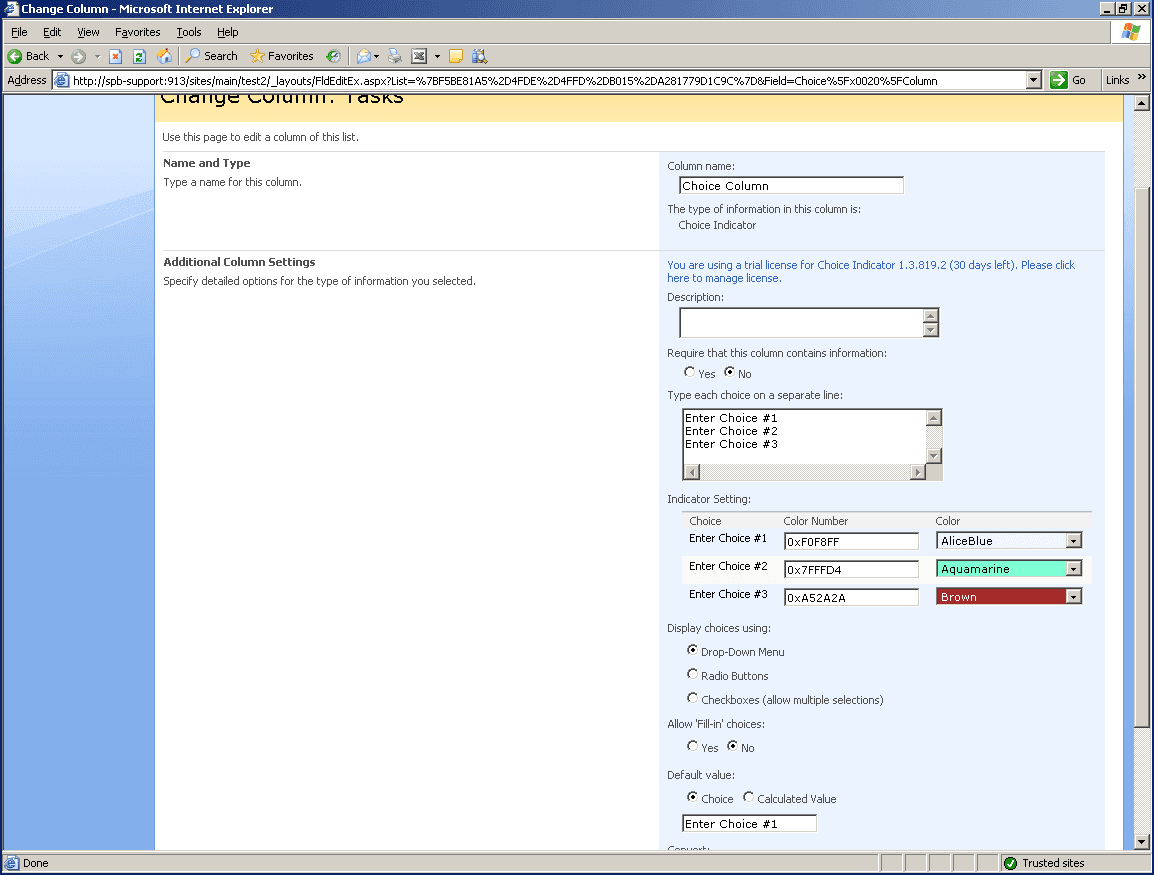This screenshot has height=875, width=1154.
Task: Open dropdown next to Edit icon
Action: [x=437, y=56]
